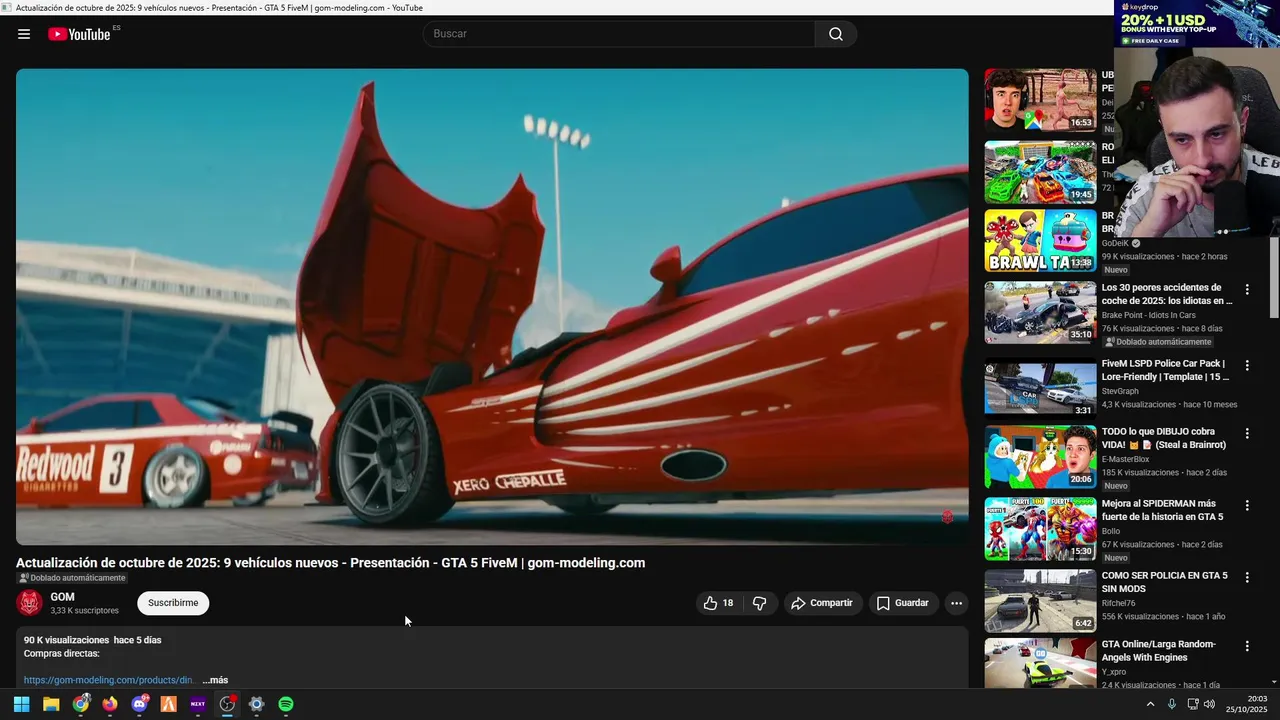
Task: Open the Brawl Ta thumbnail video
Action: pos(1040,241)
